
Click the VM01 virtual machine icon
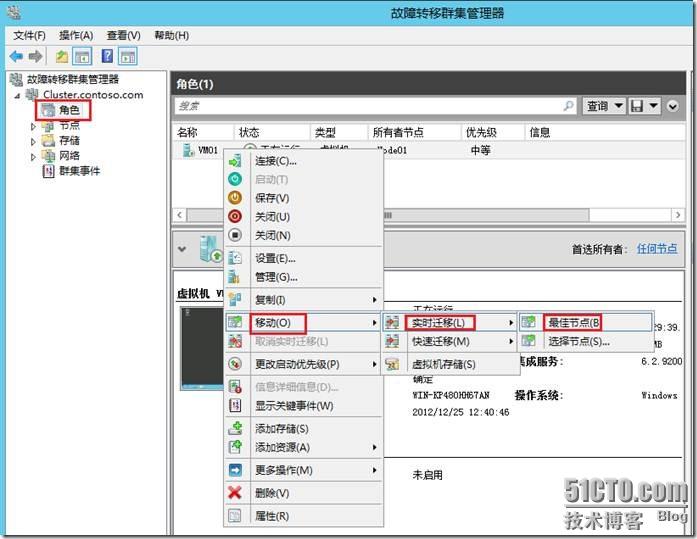click(187, 151)
